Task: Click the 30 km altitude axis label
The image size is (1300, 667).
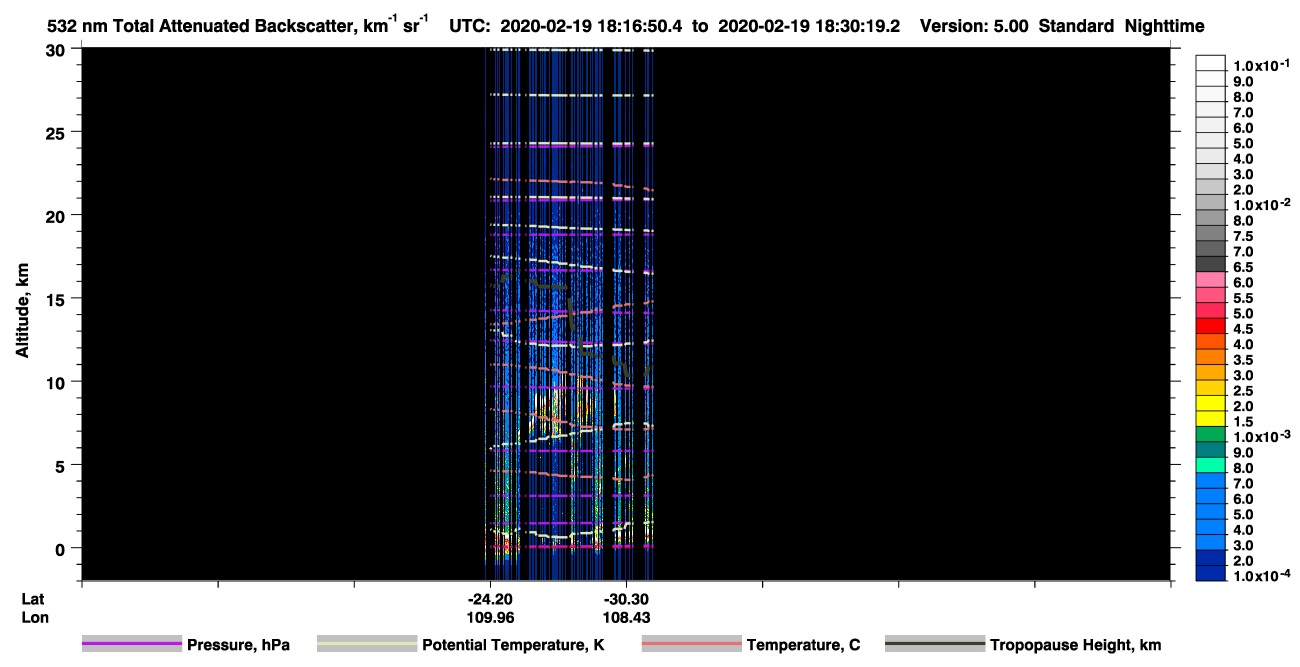Action: tap(57, 49)
